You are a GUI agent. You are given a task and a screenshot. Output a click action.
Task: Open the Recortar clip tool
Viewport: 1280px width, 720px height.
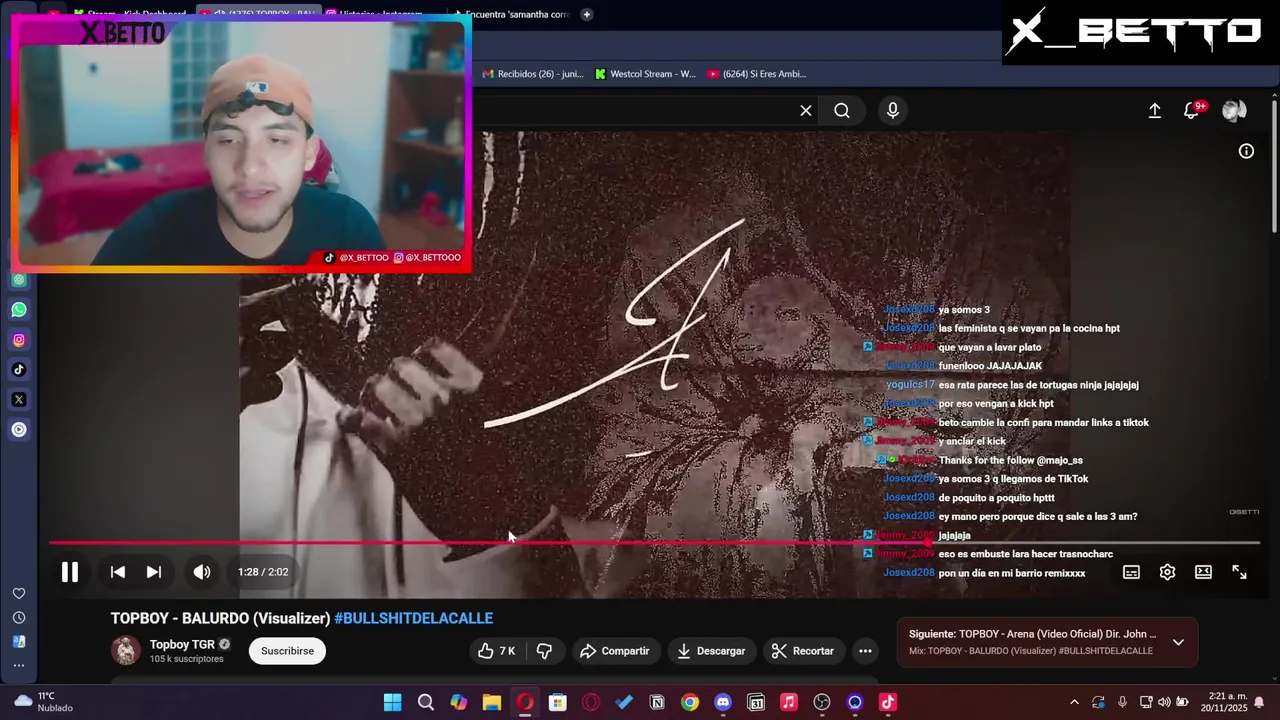(x=803, y=651)
